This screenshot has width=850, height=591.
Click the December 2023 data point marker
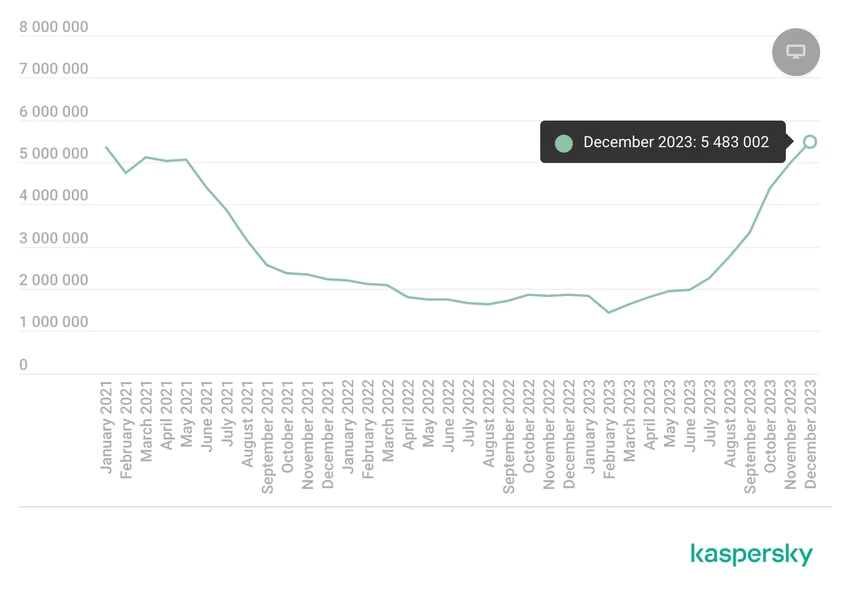pos(810,142)
